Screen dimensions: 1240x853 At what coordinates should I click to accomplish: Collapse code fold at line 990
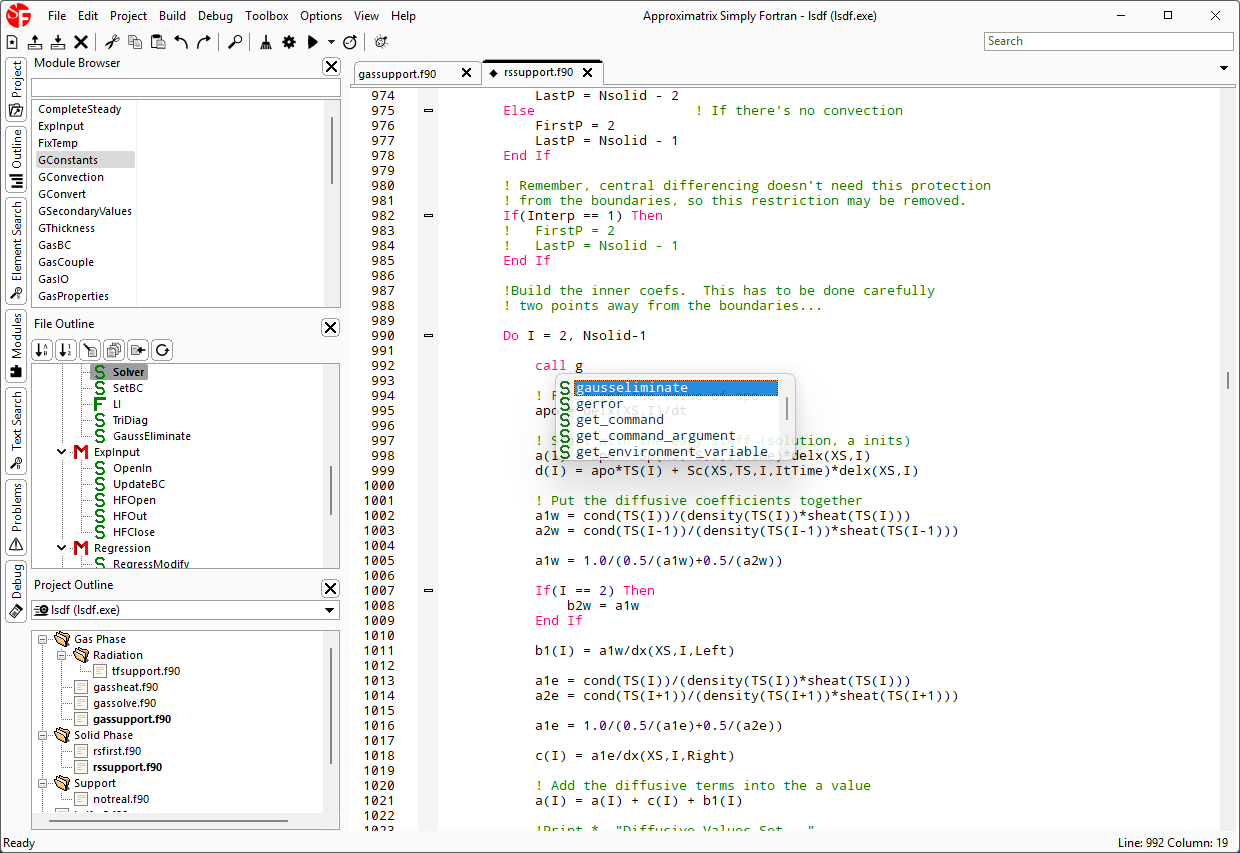(429, 336)
